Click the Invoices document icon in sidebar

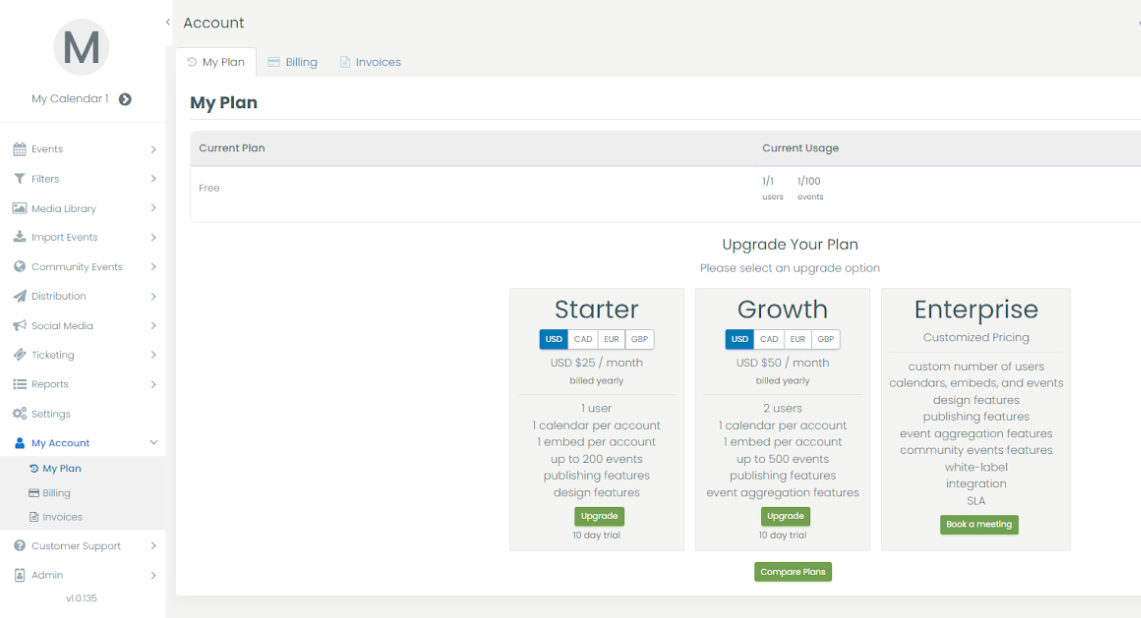pyautogui.click(x=33, y=517)
